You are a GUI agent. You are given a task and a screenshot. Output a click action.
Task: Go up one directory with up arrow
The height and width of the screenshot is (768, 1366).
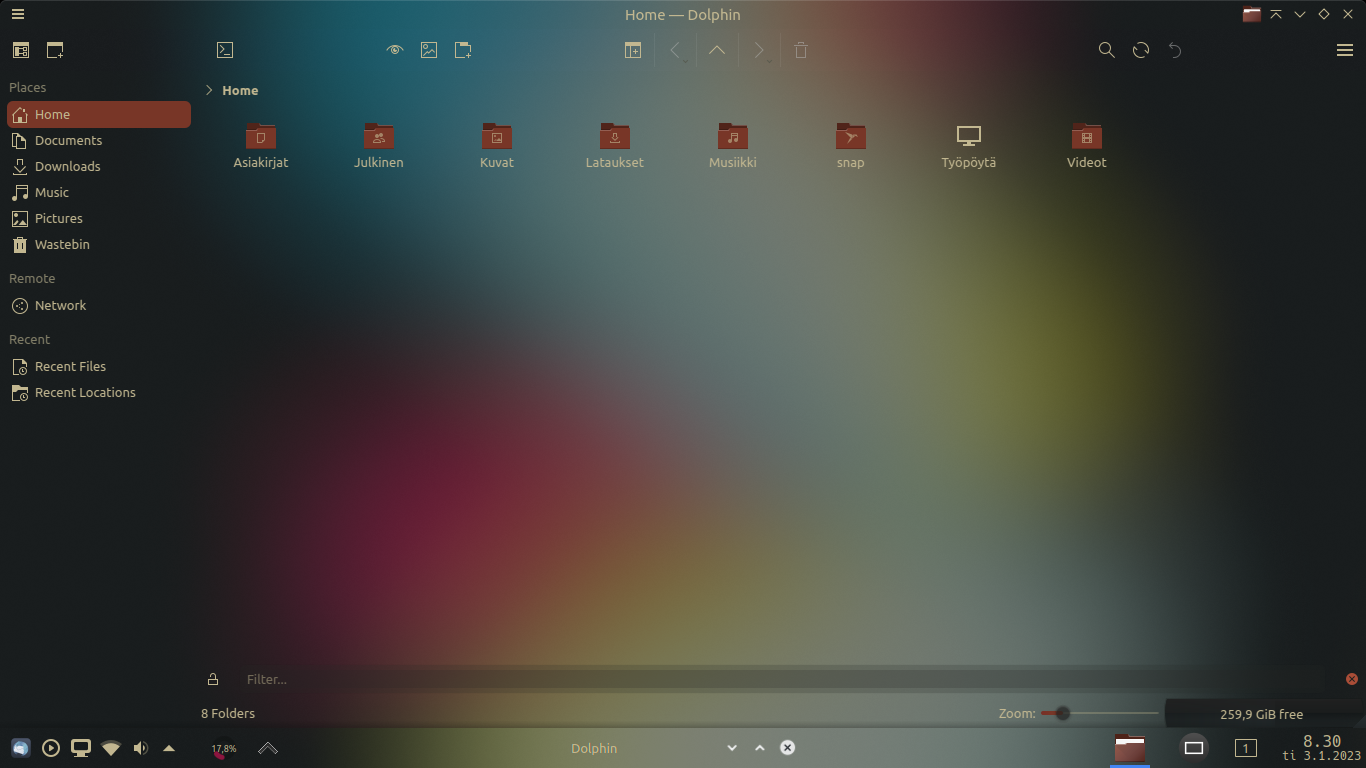point(717,50)
